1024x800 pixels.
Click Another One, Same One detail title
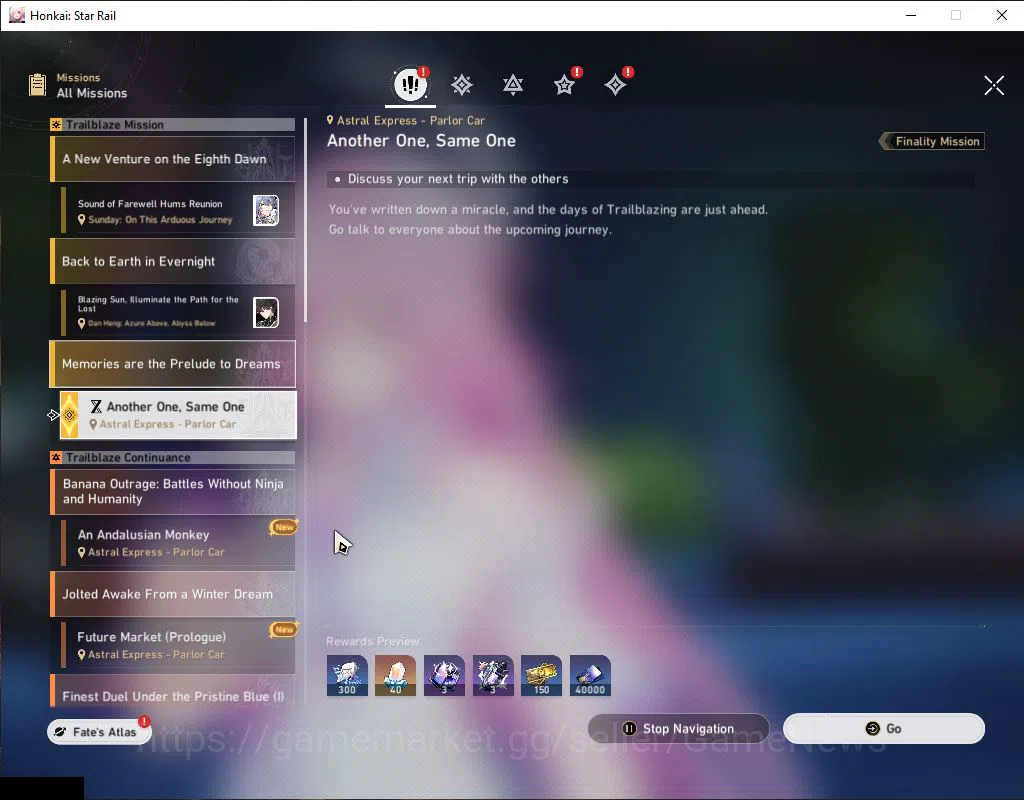click(x=421, y=141)
